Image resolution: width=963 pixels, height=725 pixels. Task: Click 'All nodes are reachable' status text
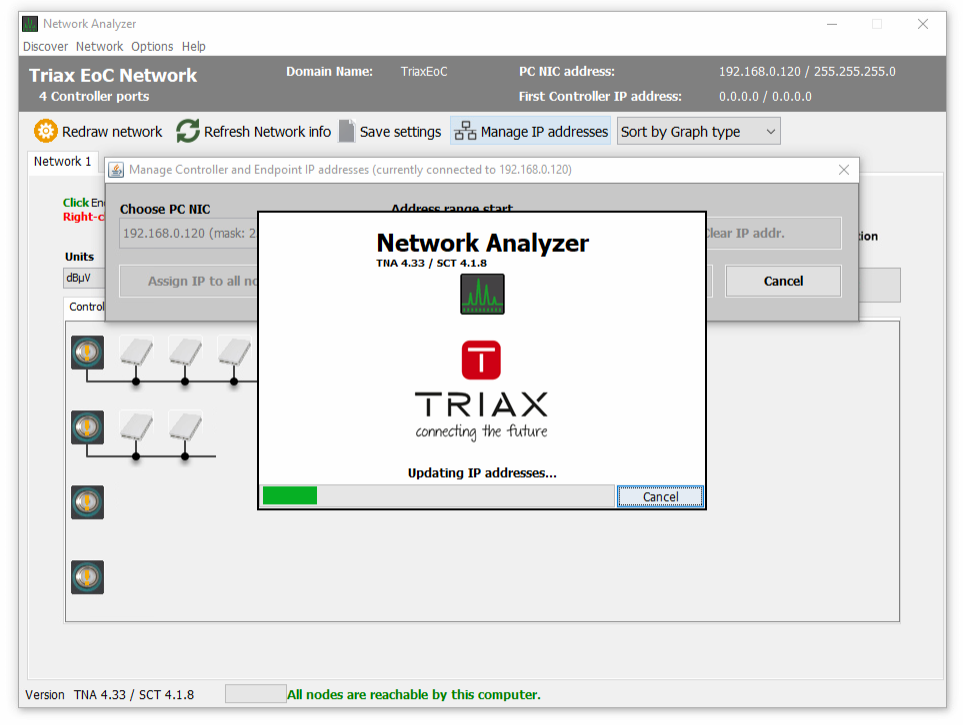tap(414, 695)
